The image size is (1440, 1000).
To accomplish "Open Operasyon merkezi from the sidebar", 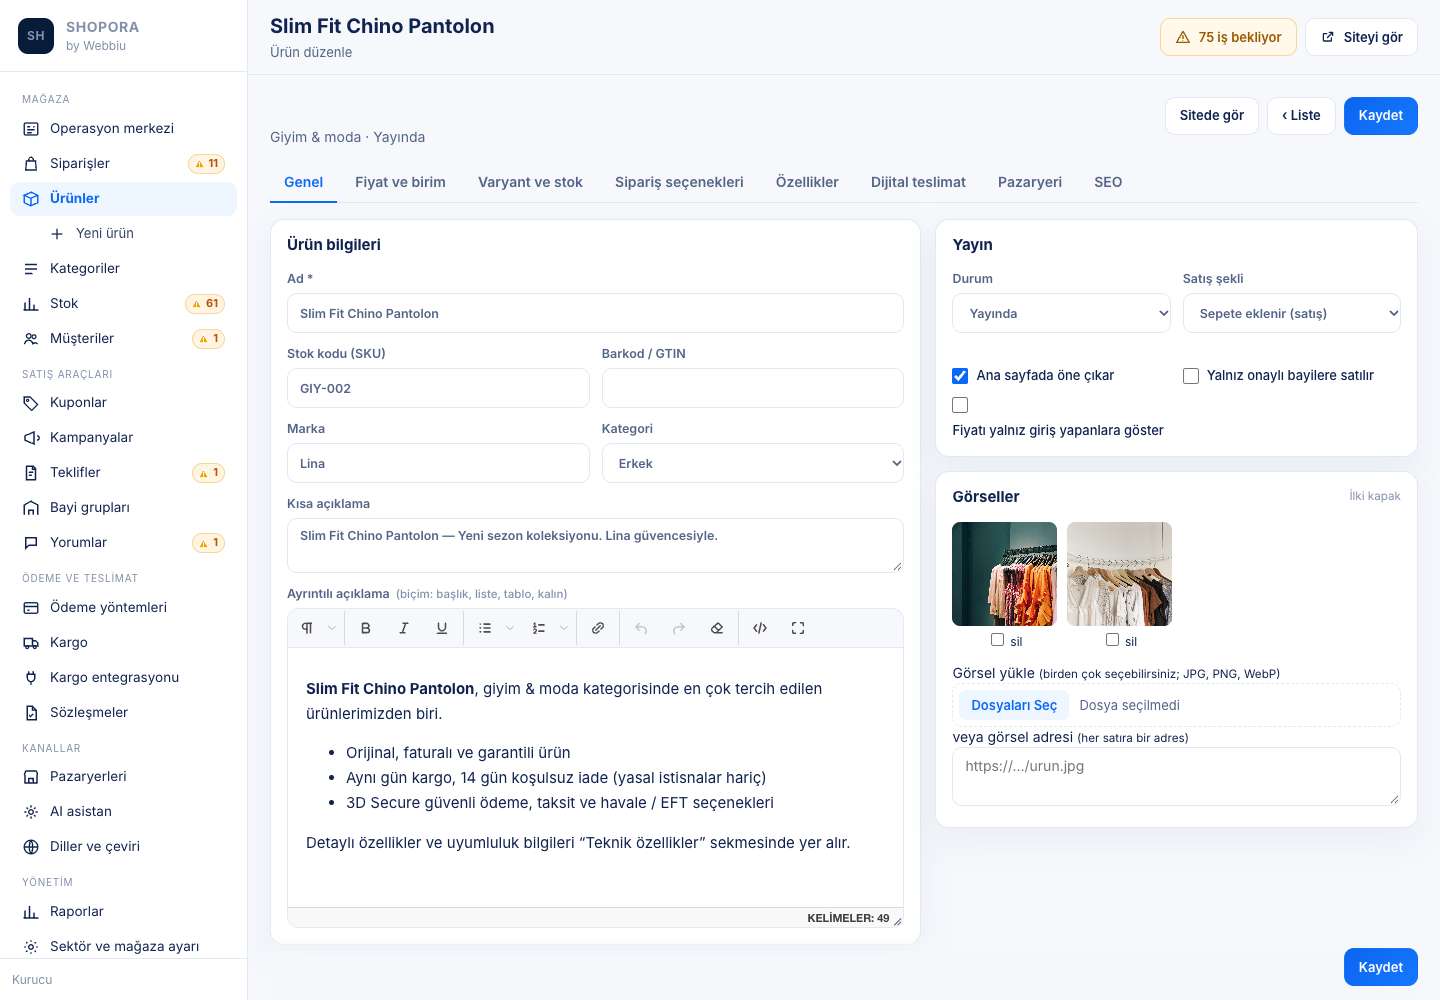I will point(124,128).
